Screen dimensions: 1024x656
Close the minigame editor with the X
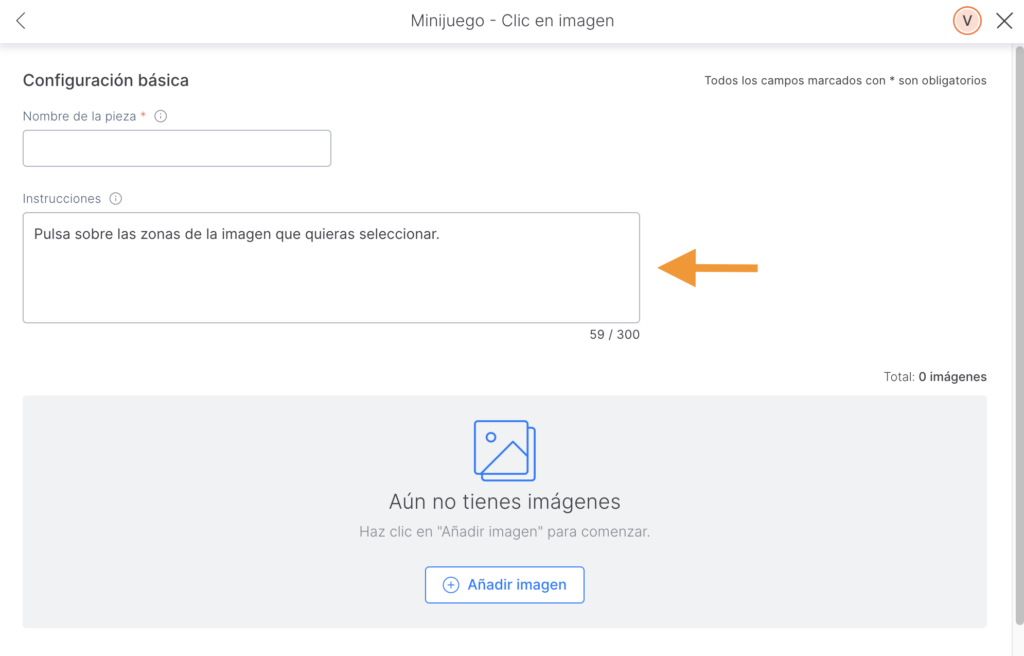[x=1004, y=21]
